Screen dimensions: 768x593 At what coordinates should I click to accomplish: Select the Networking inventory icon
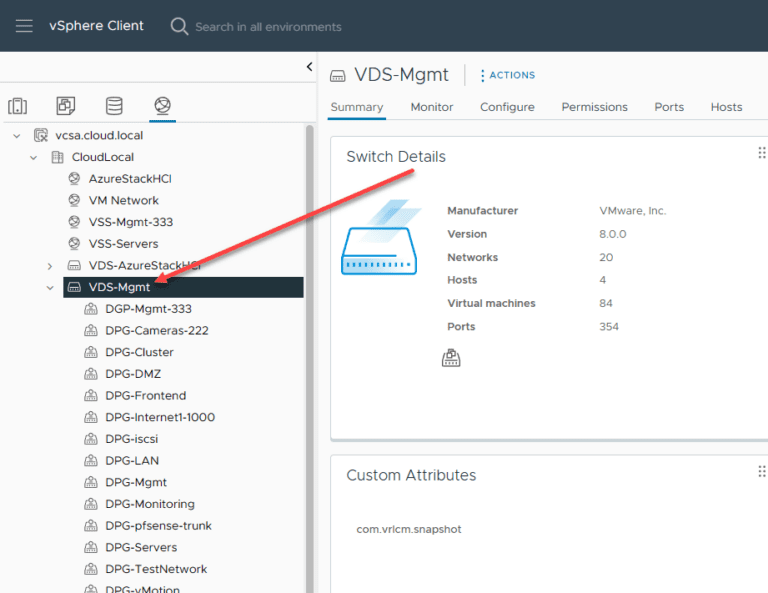(163, 106)
